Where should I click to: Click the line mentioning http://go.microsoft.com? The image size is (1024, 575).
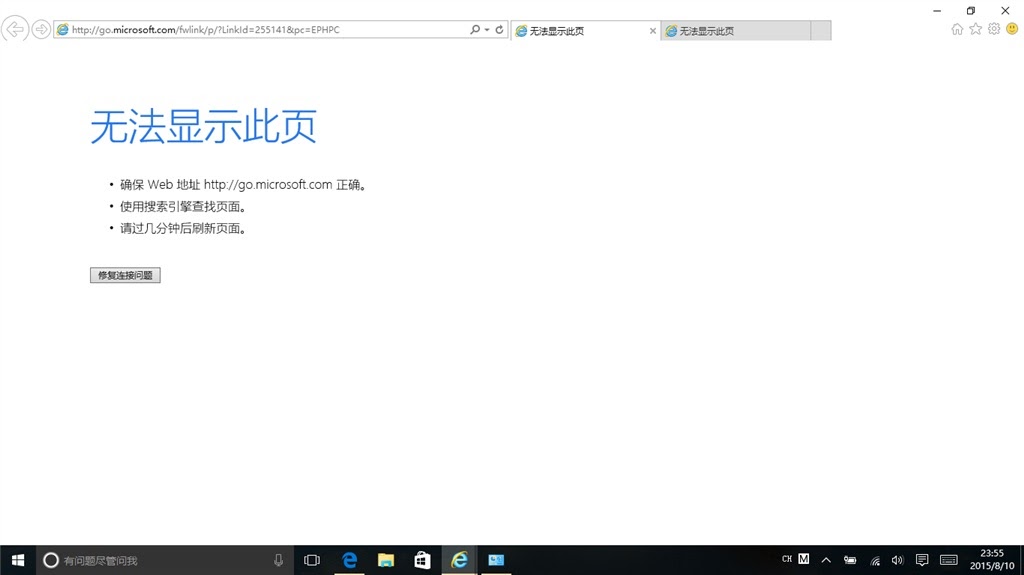(x=244, y=185)
